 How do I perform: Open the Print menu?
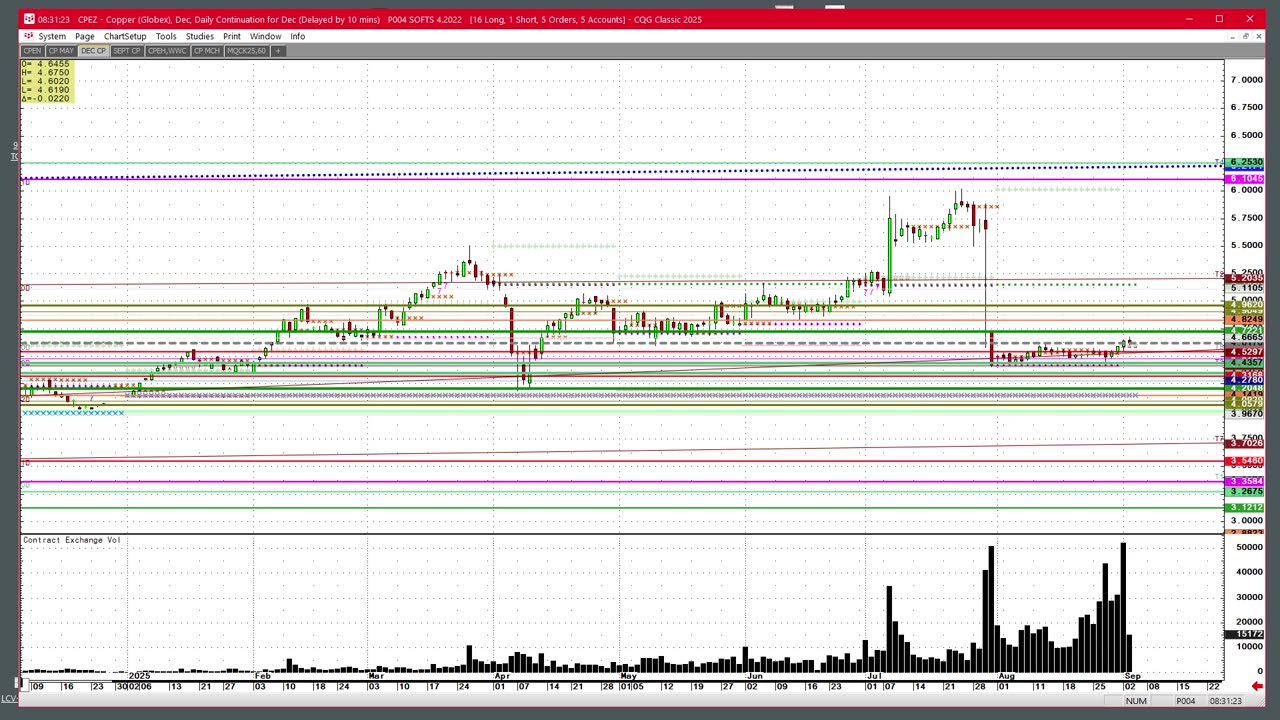point(232,36)
